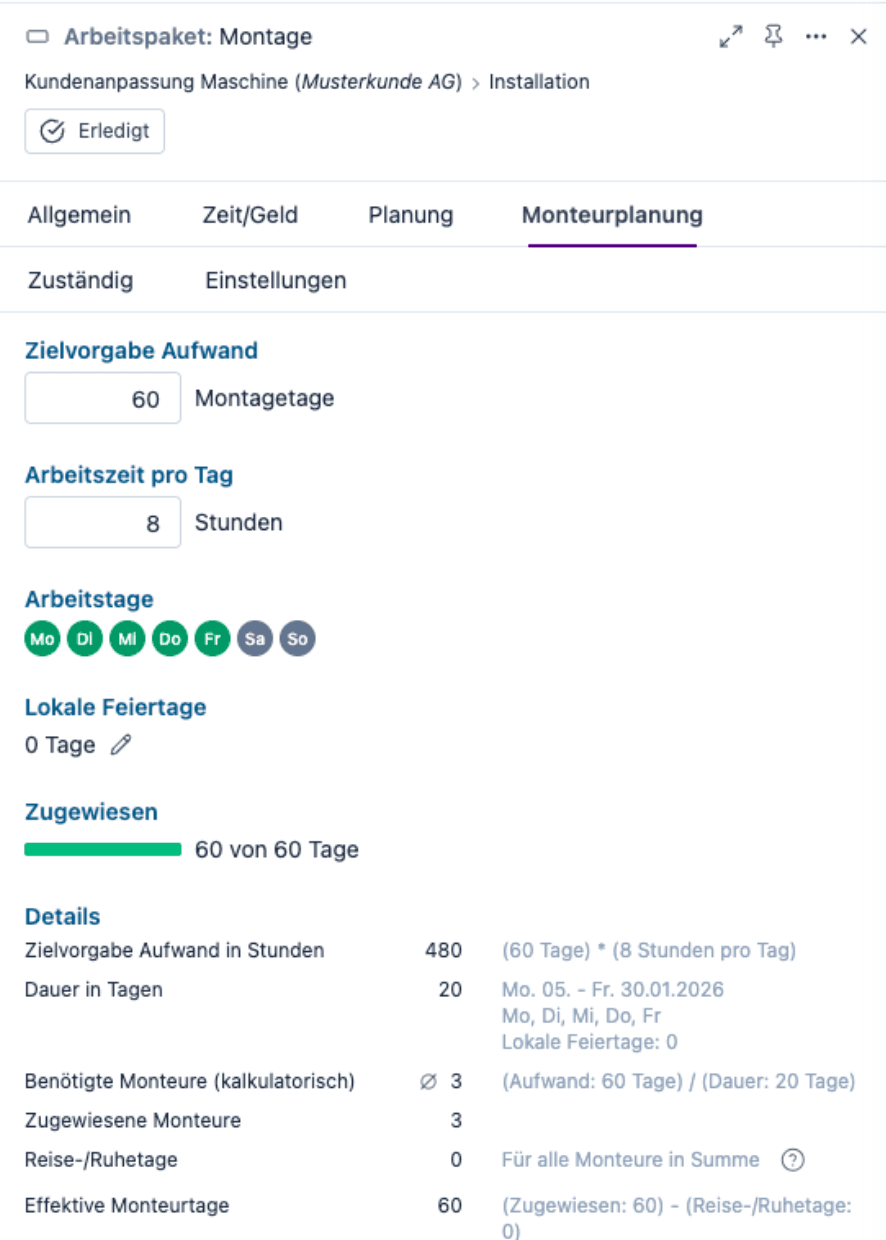Open the three-dot more options menu
The width and height of the screenshot is (886, 1240).
coord(816,37)
